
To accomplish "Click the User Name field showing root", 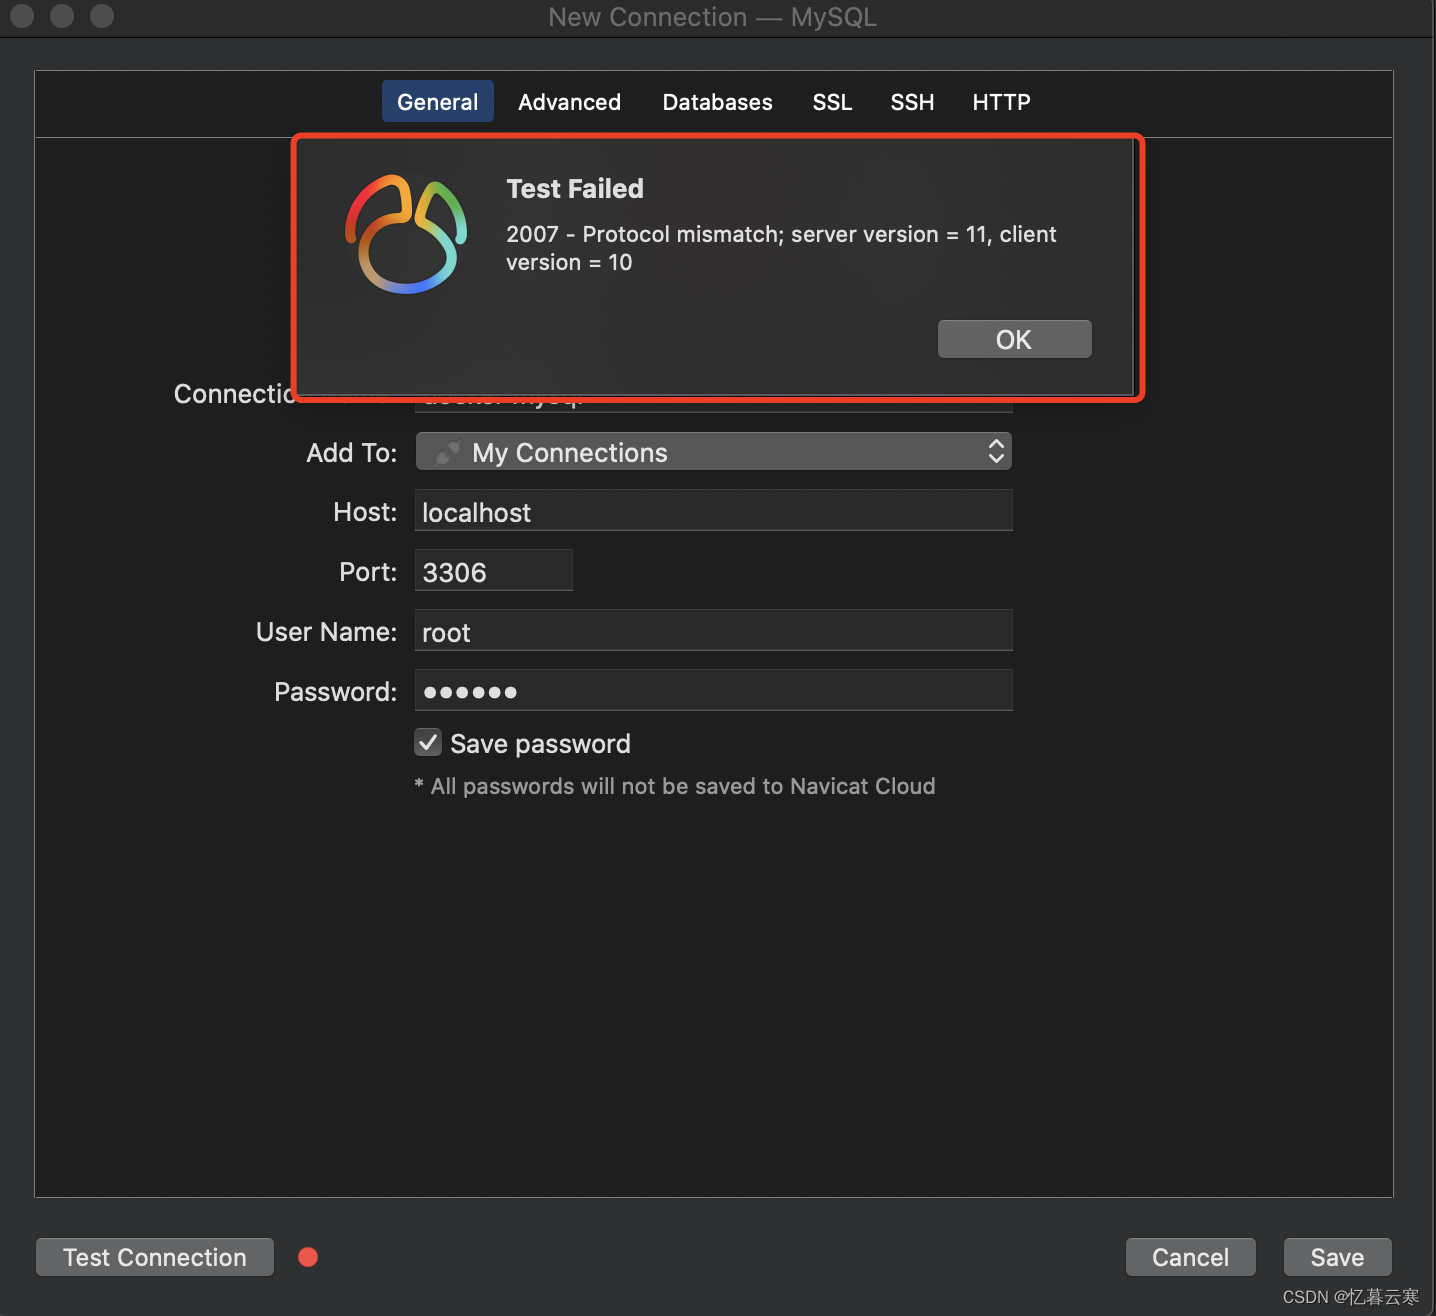I will pos(712,631).
